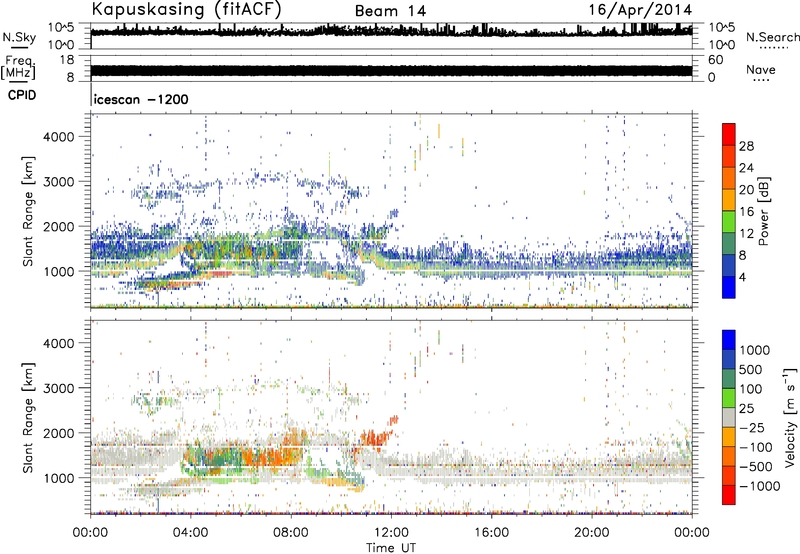Click the sky noise trace in top panel
This screenshot has width=800, height=554.
click(391, 31)
